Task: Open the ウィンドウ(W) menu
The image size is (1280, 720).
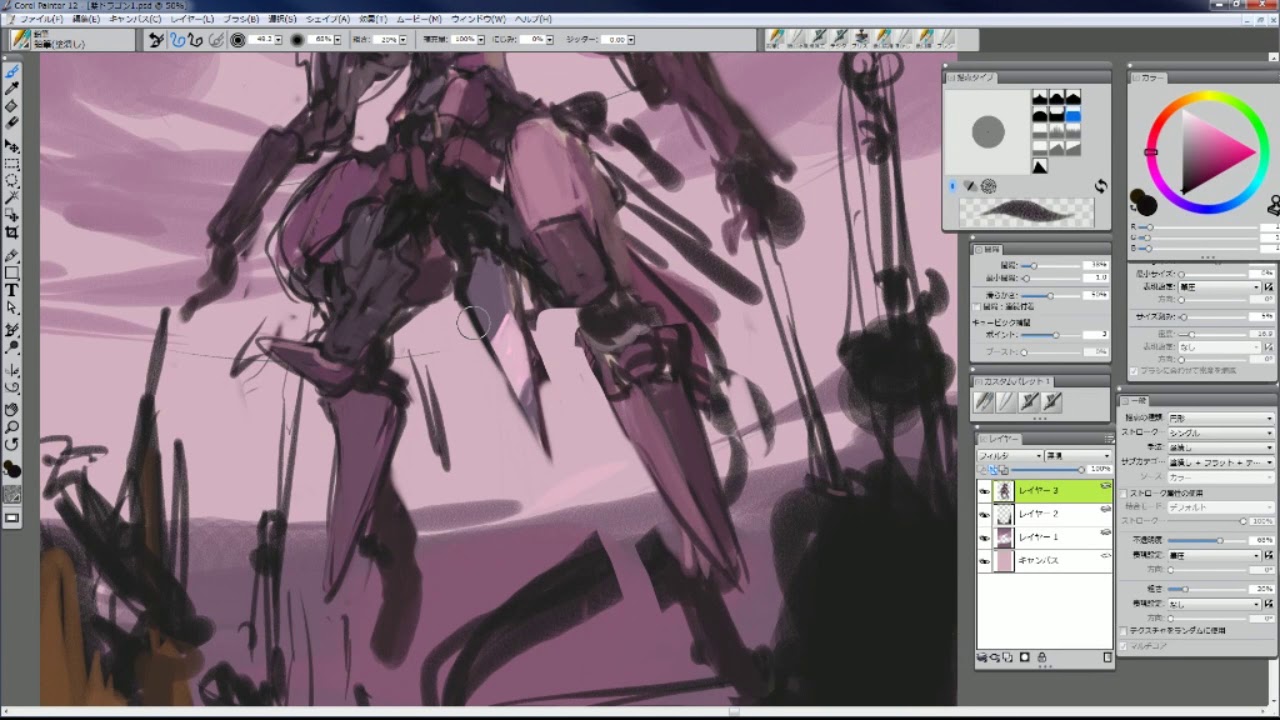Action: tap(478, 19)
